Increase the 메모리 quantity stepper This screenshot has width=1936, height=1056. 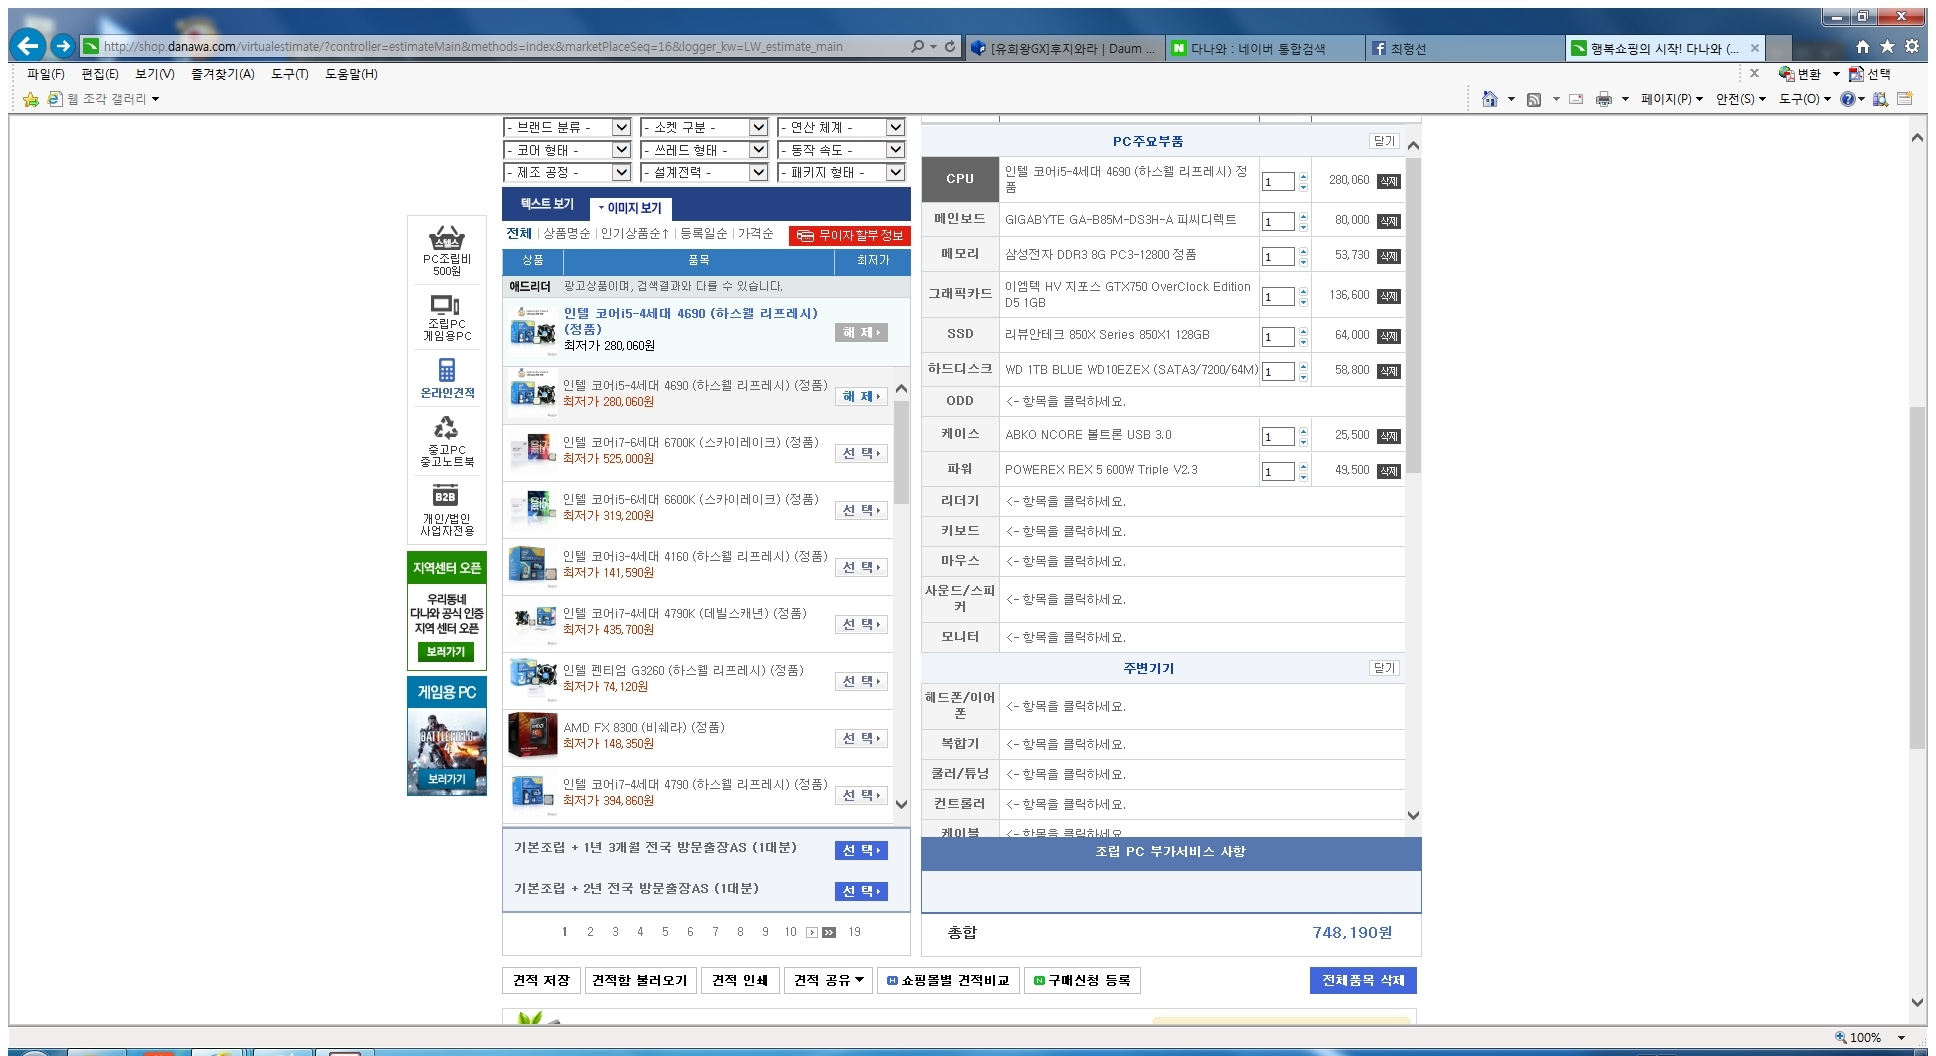click(1303, 251)
